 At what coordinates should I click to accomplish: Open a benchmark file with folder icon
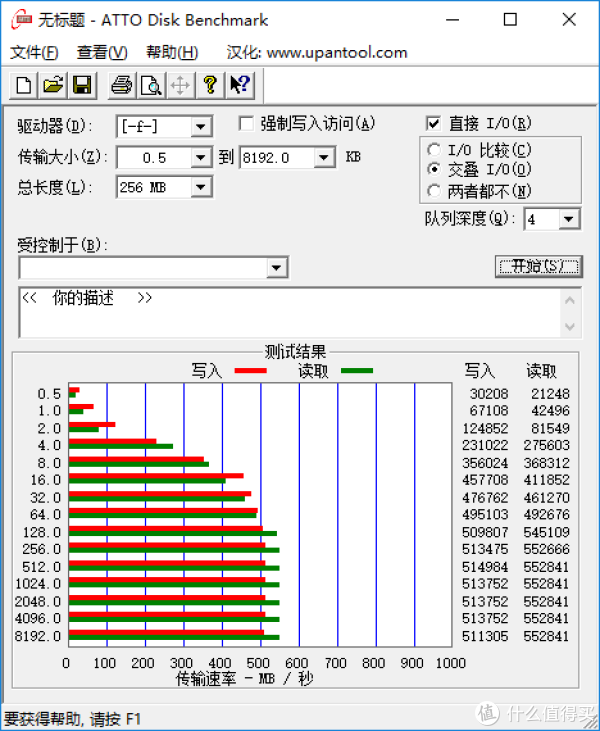53,85
